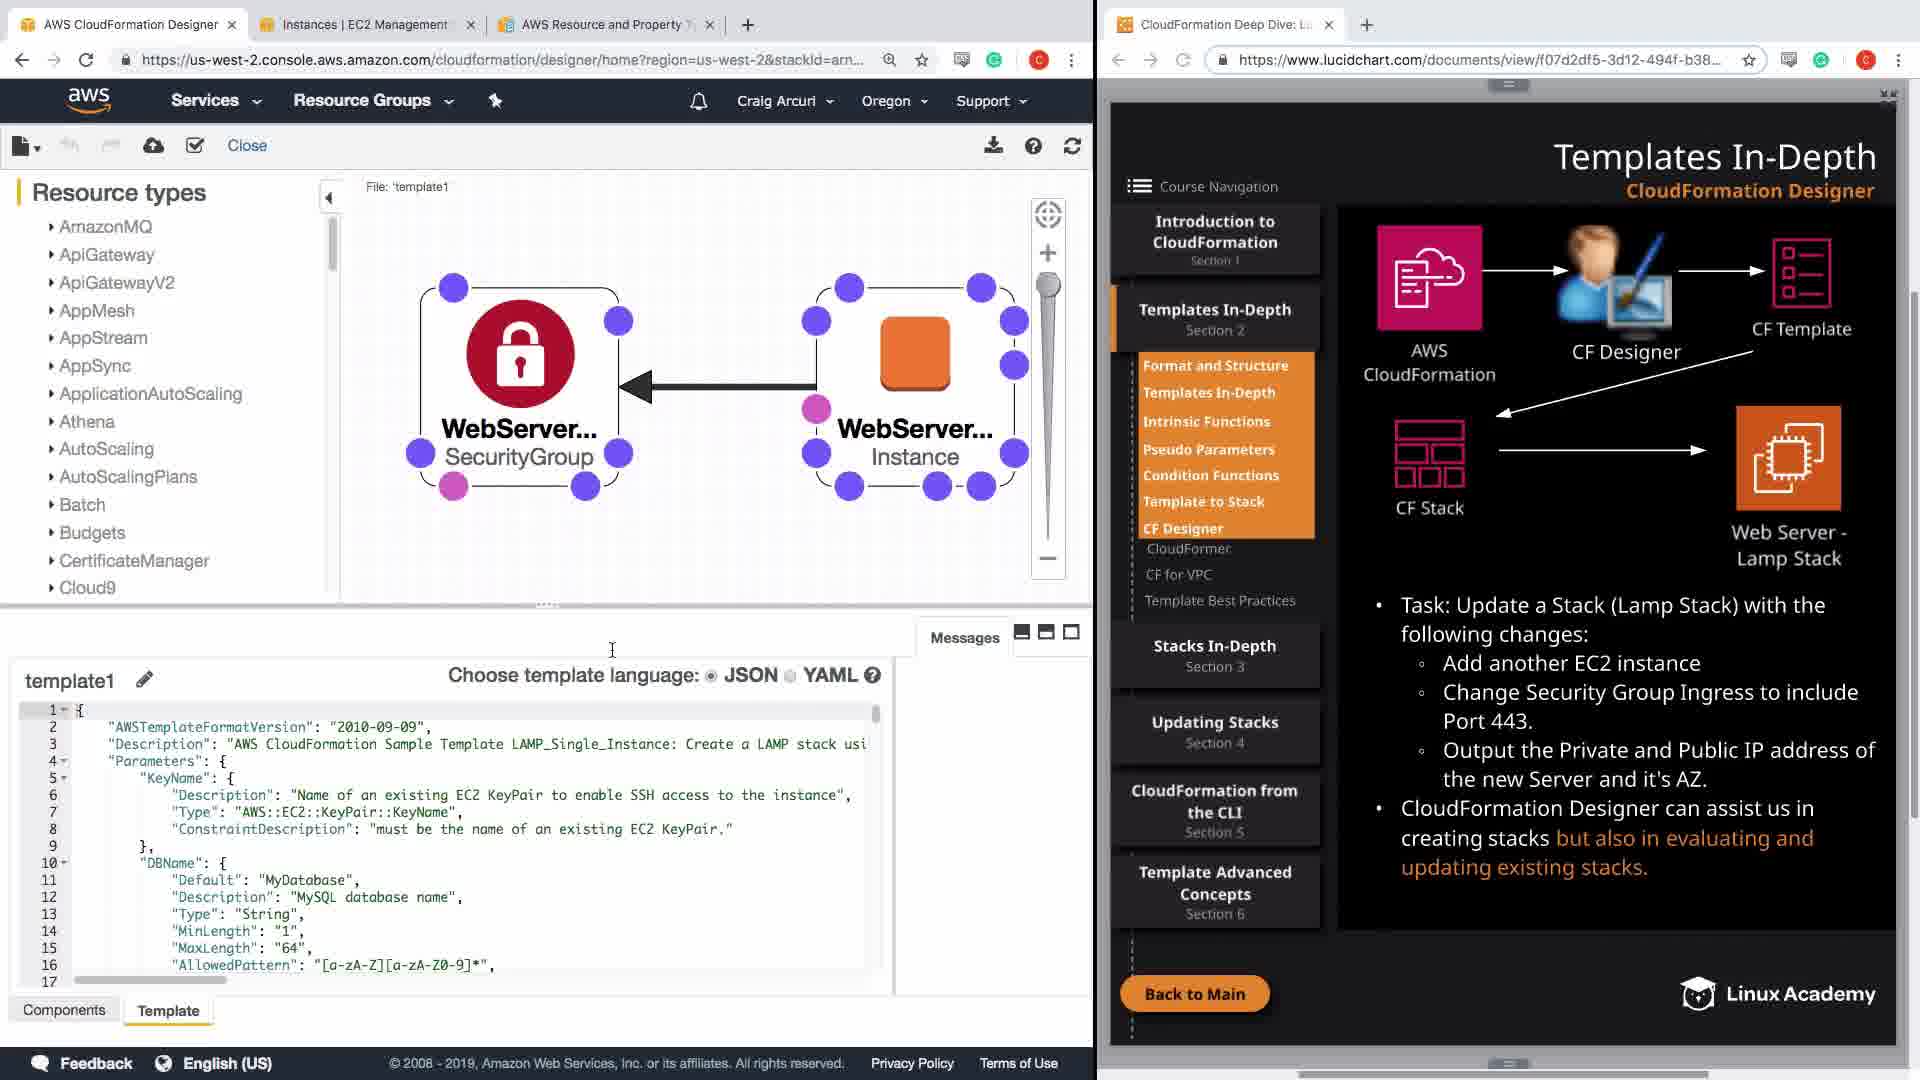Click the Designer help question mark icon

click(1033, 146)
